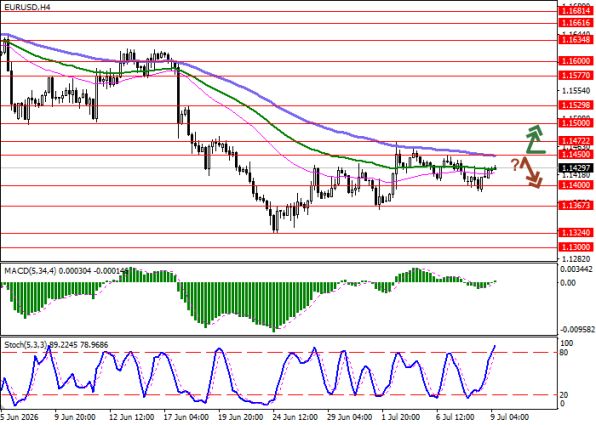The width and height of the screenshot is (596, 425).
Task: Select the 1.13240 price level label
Action: pyautogui.click(x=576, y=233)
